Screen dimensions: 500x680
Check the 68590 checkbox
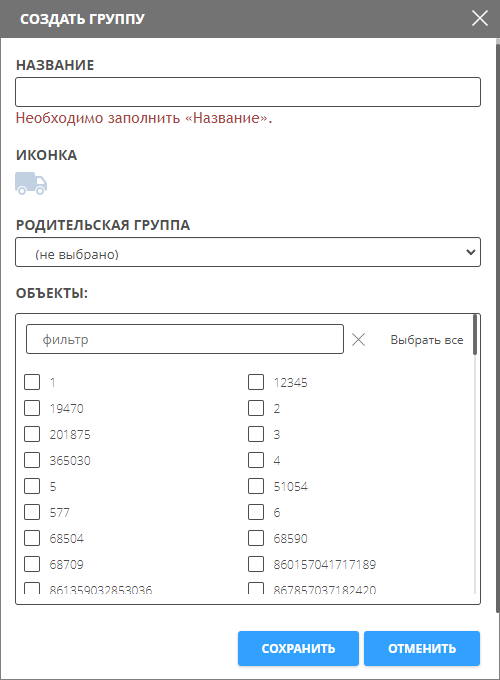256,538
